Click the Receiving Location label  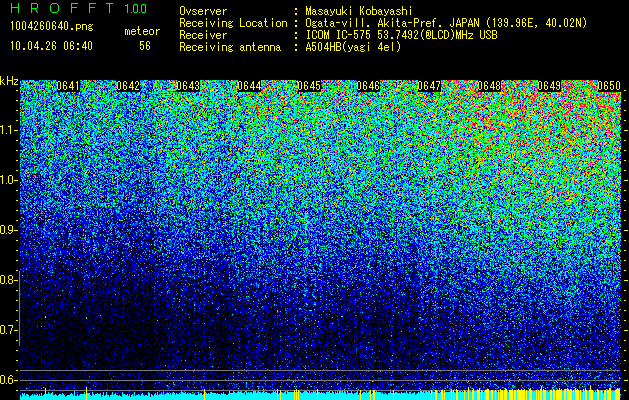point(233,23)
